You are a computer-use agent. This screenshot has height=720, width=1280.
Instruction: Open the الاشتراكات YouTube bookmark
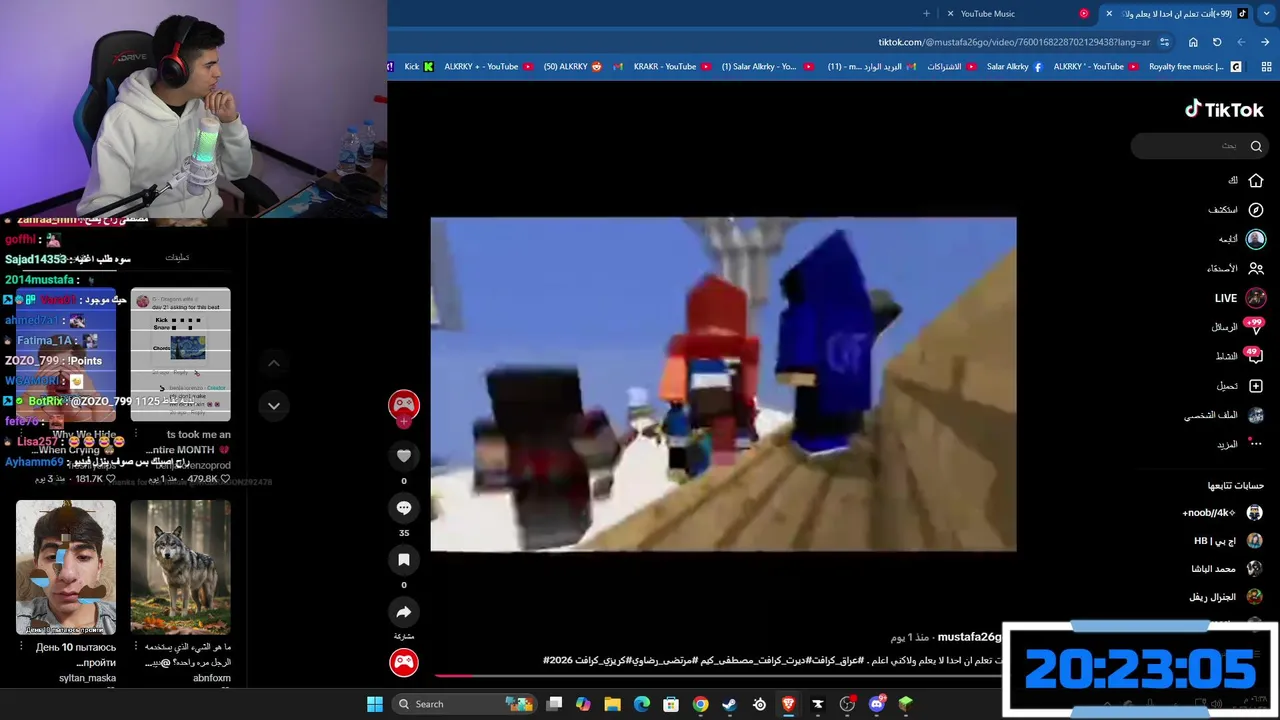pyautogui.click(x=951, y=67)
